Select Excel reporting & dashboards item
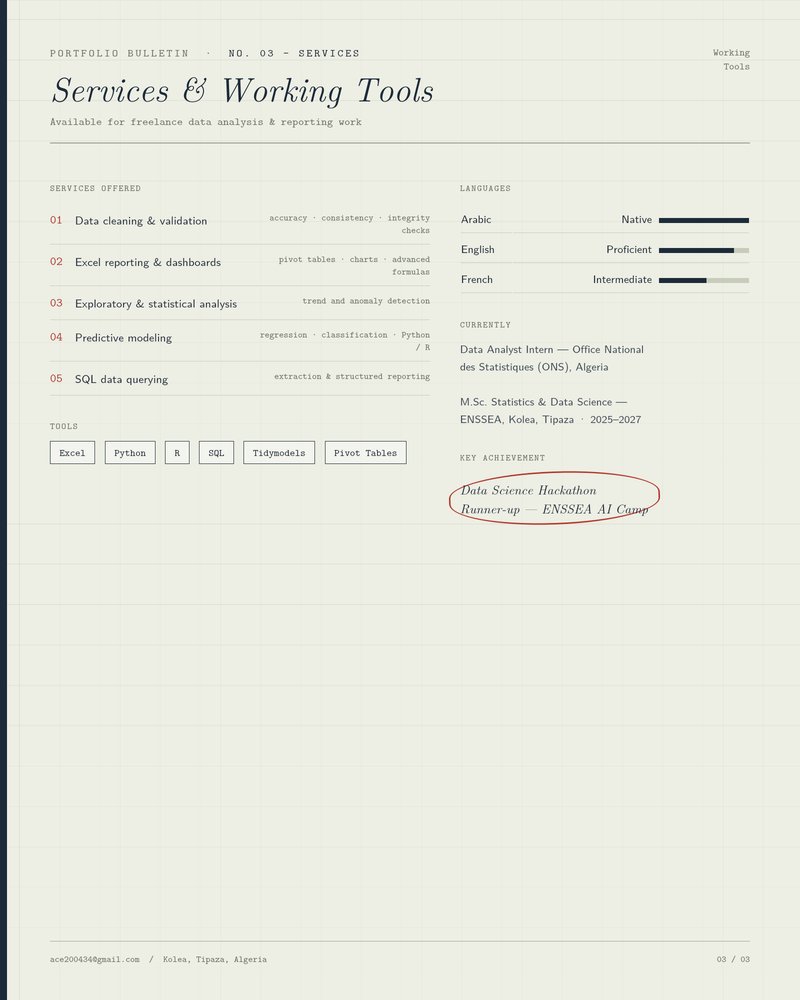Viewport: 800px width, 1000px height. 240,265
